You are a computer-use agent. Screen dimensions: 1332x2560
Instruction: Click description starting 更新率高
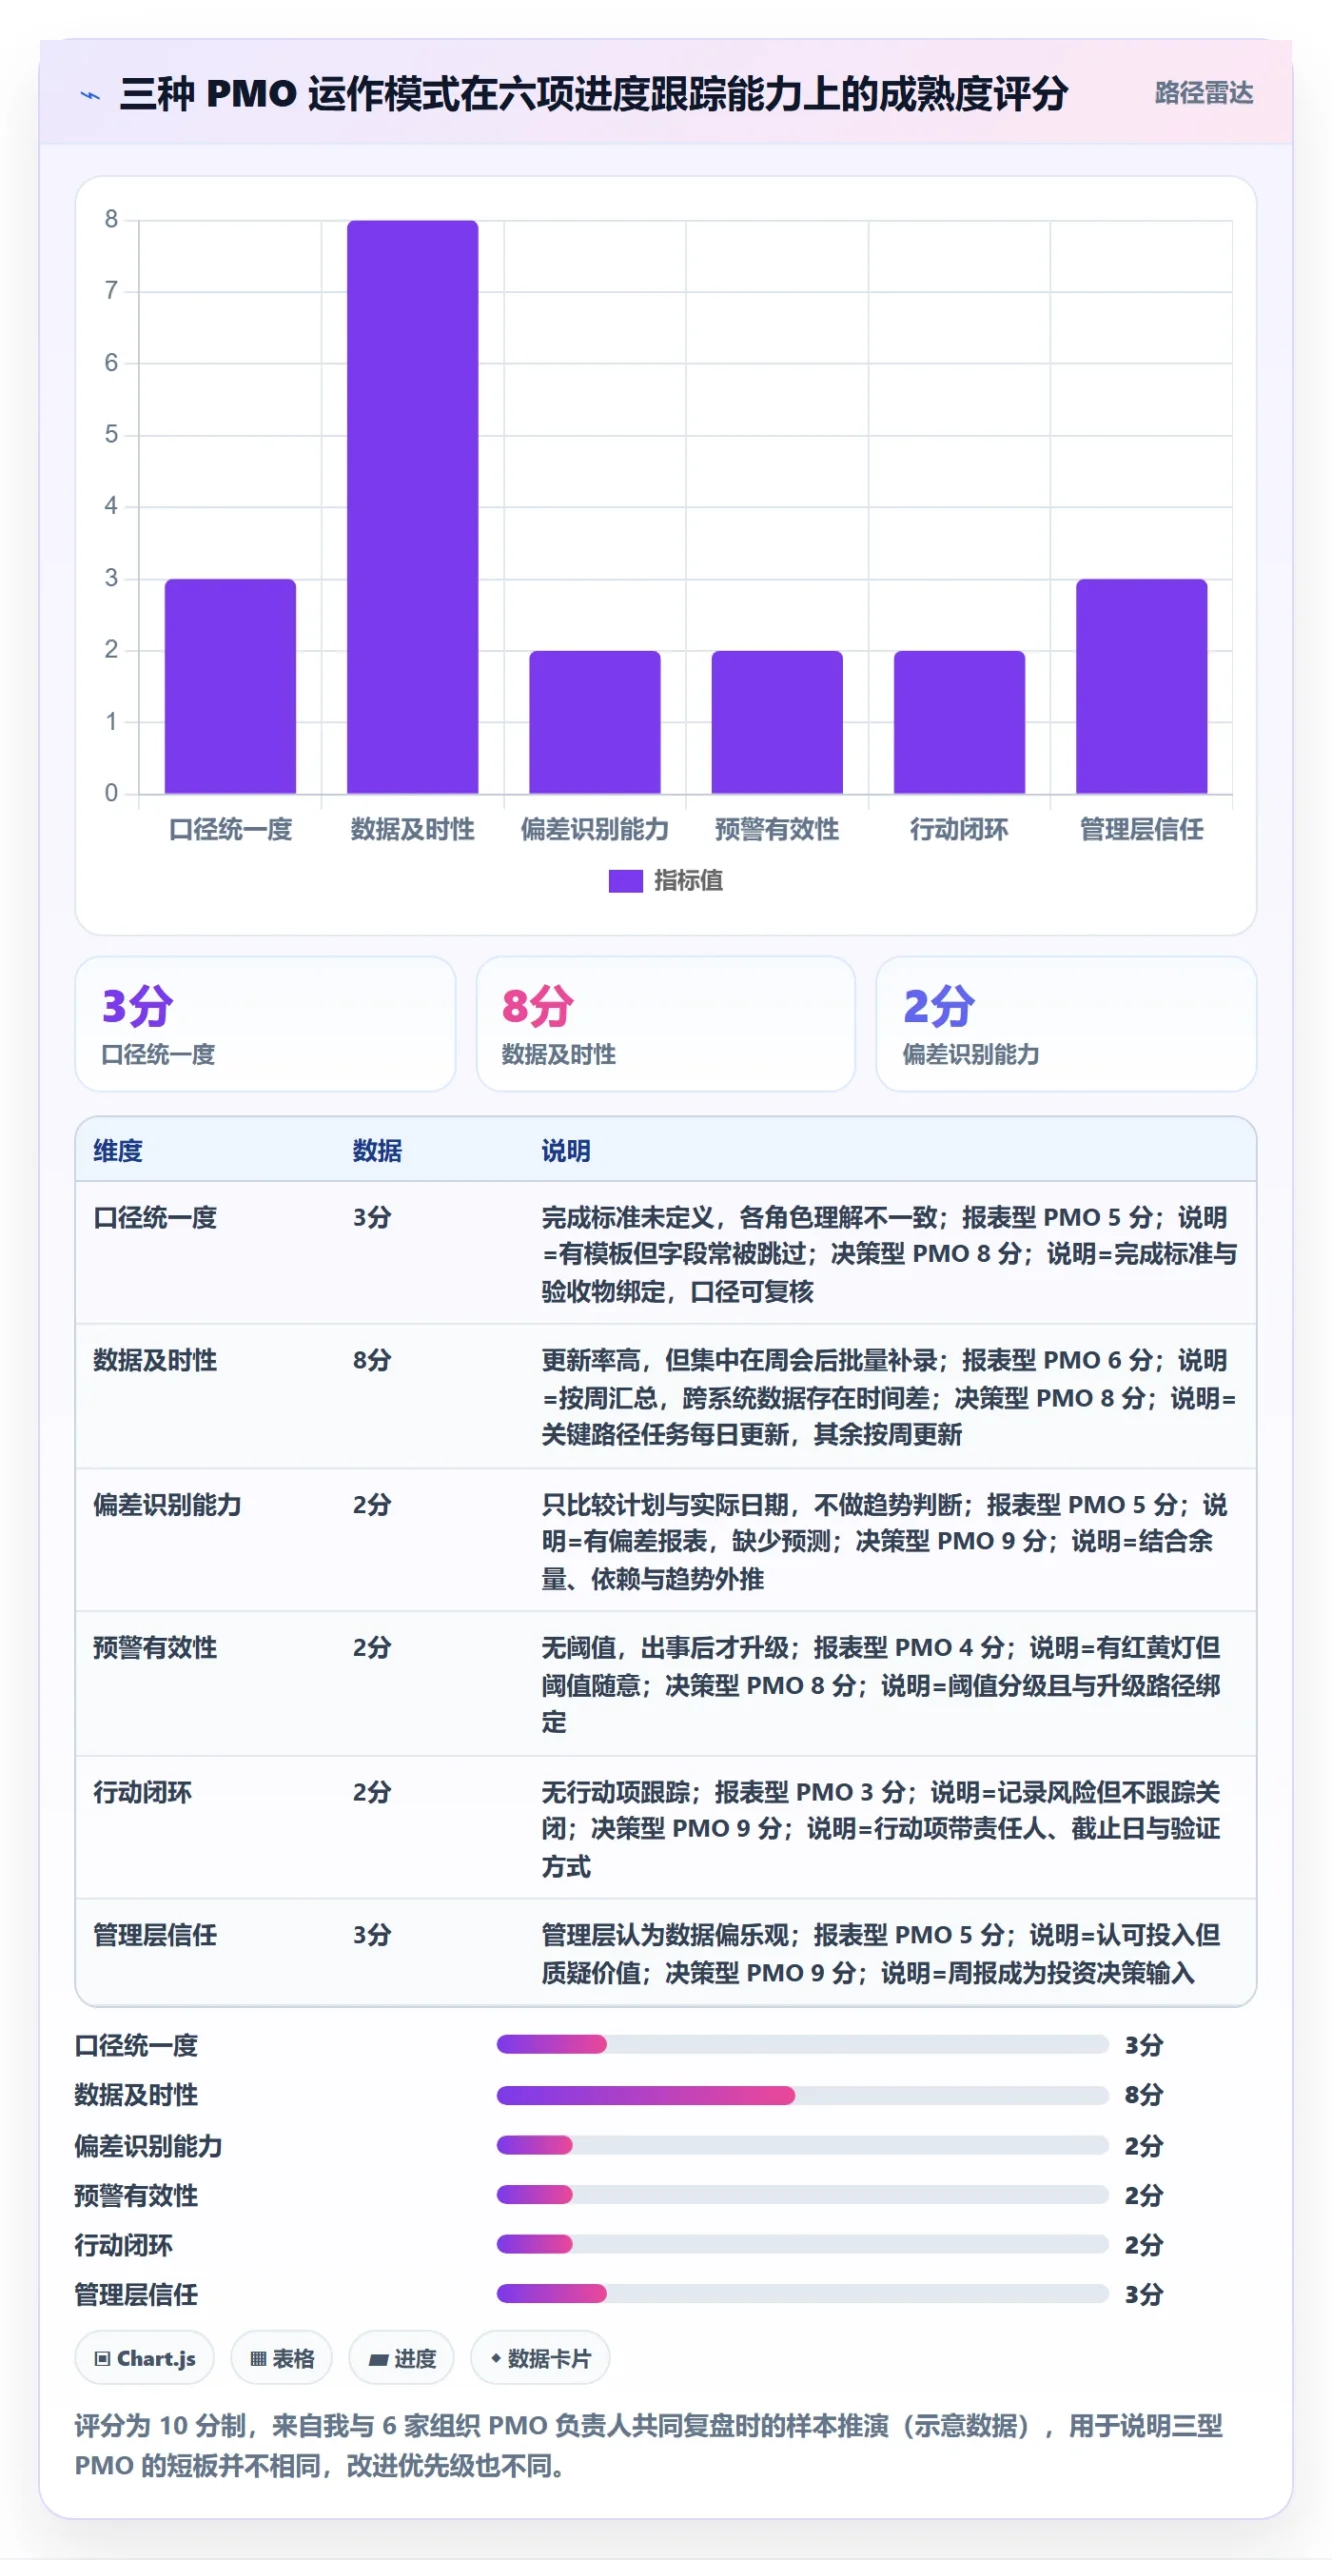pos(889,1398)
